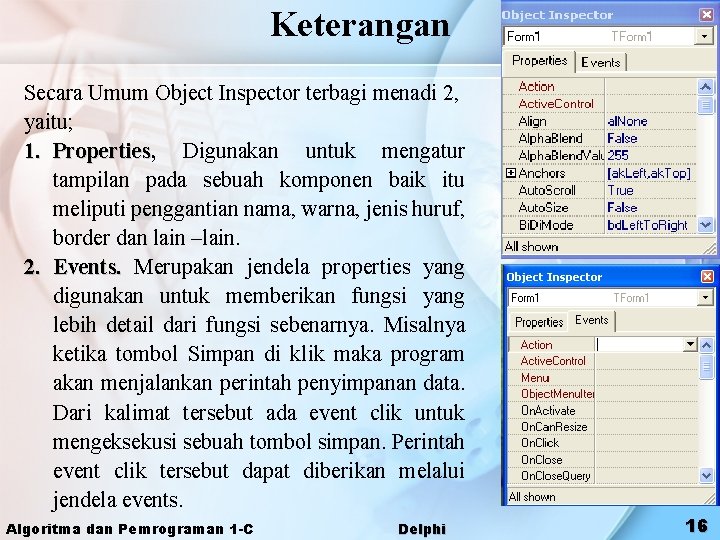The height and width of the screenshot is (540, 720).
Task: Select the AlphaBlend property
Action: pyautogui.click(x=550, y=138)
